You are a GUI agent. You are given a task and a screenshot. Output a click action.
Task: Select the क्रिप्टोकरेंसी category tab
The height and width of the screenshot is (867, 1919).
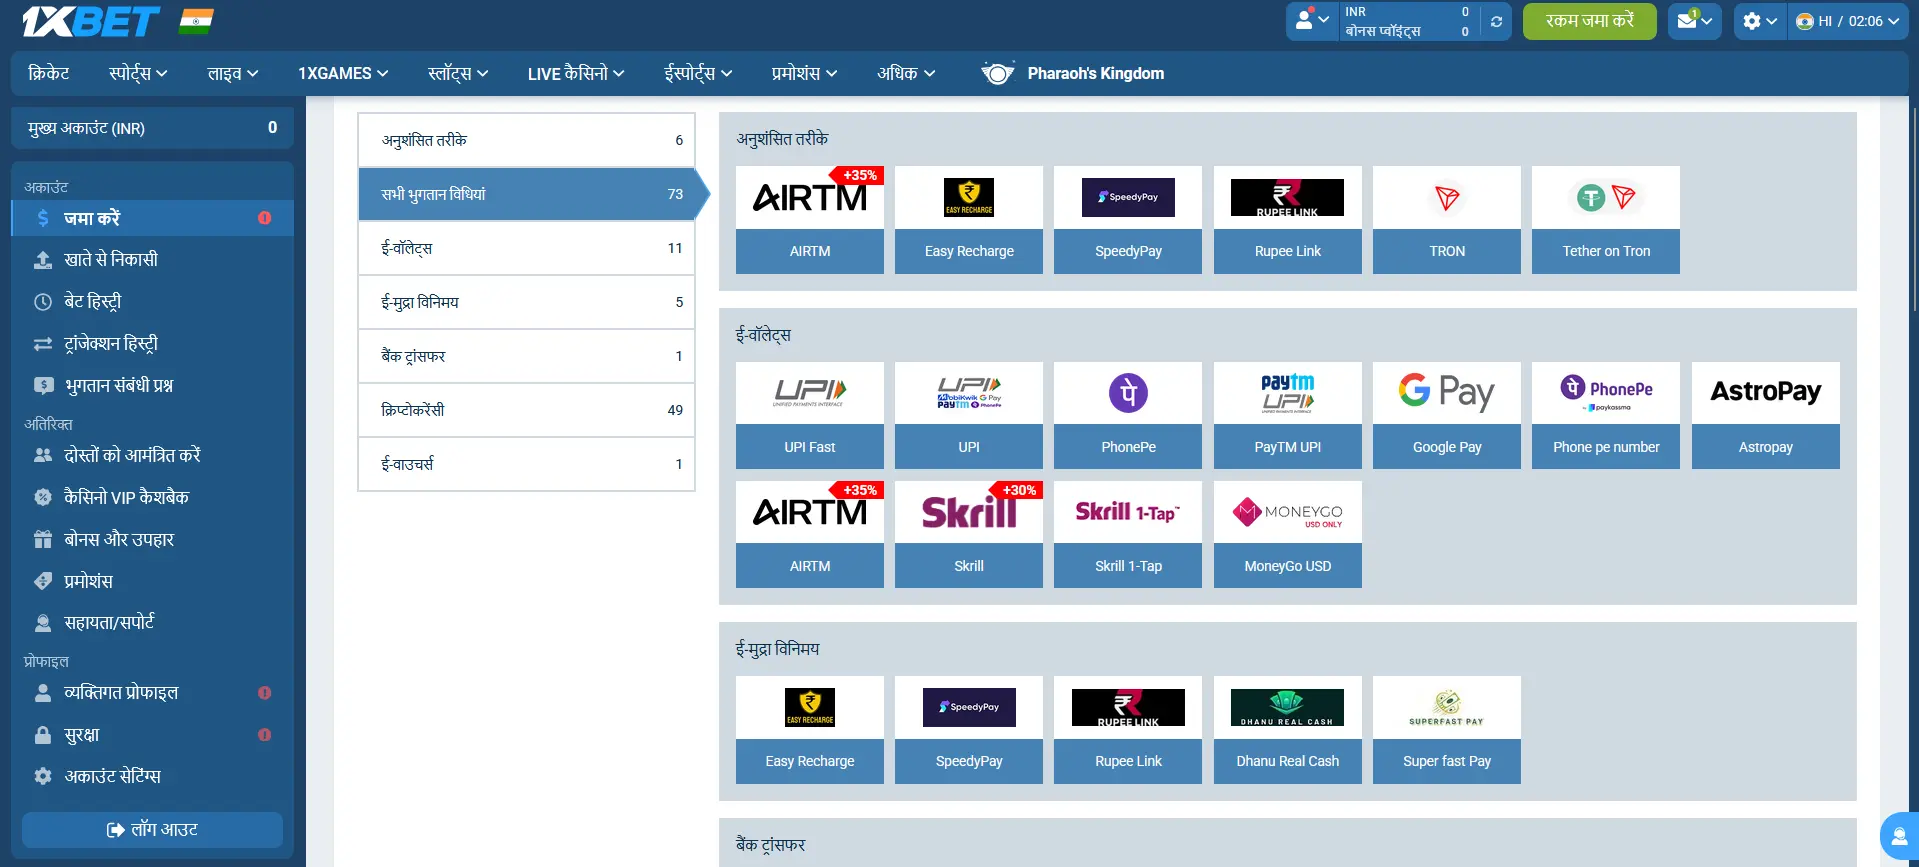point(526,410)
